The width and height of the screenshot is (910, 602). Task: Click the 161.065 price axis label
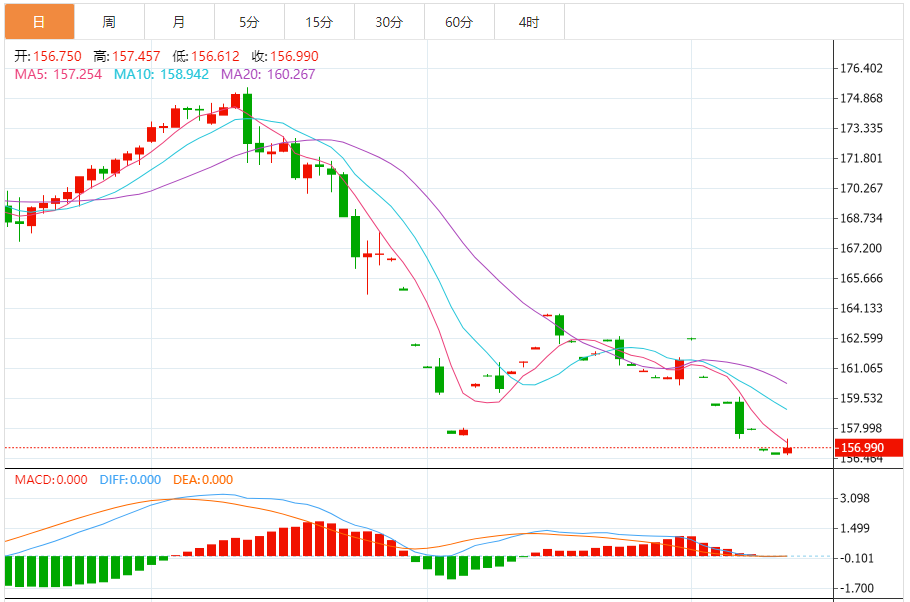coord(862,368)
